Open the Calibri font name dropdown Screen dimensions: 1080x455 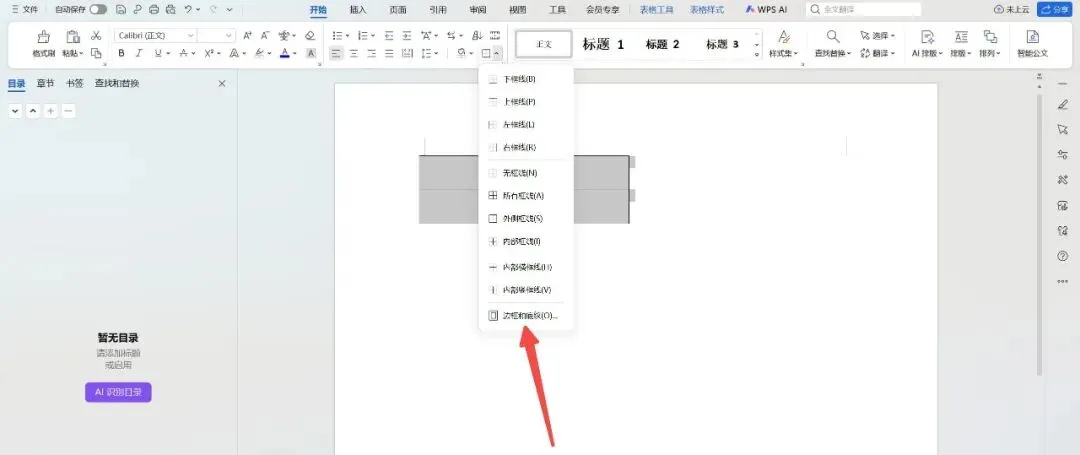pos(191,35)
